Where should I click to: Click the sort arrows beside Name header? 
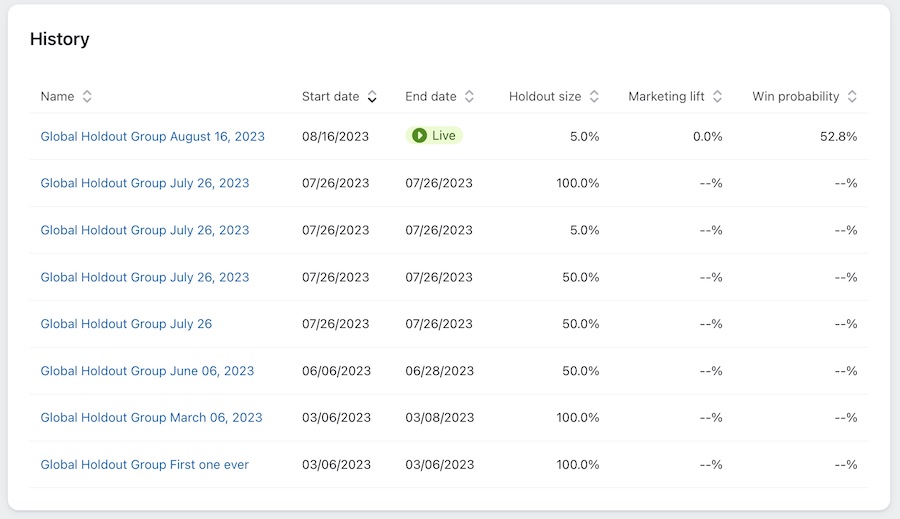coord(87,97)
